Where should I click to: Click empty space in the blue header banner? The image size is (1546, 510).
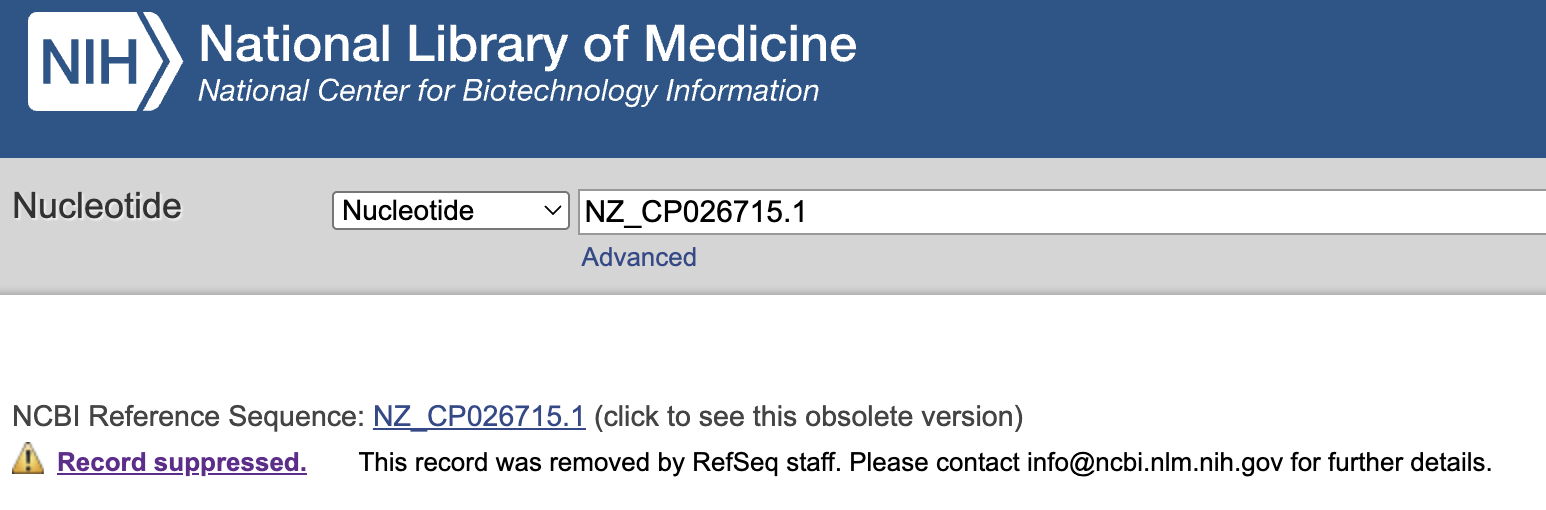[x=1200, y=78]
